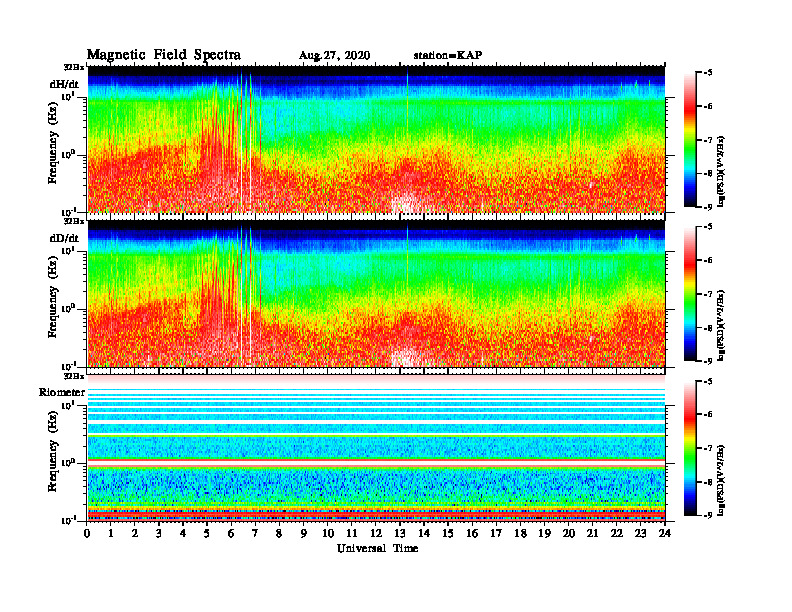
Task: Click hour tick label "7" on time axis
Action: [255, 533]
